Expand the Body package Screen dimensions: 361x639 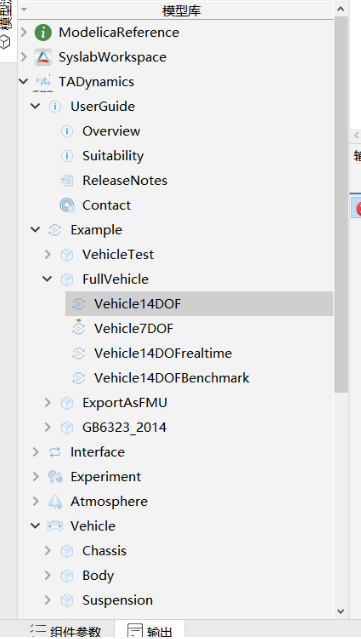(48, 575)
